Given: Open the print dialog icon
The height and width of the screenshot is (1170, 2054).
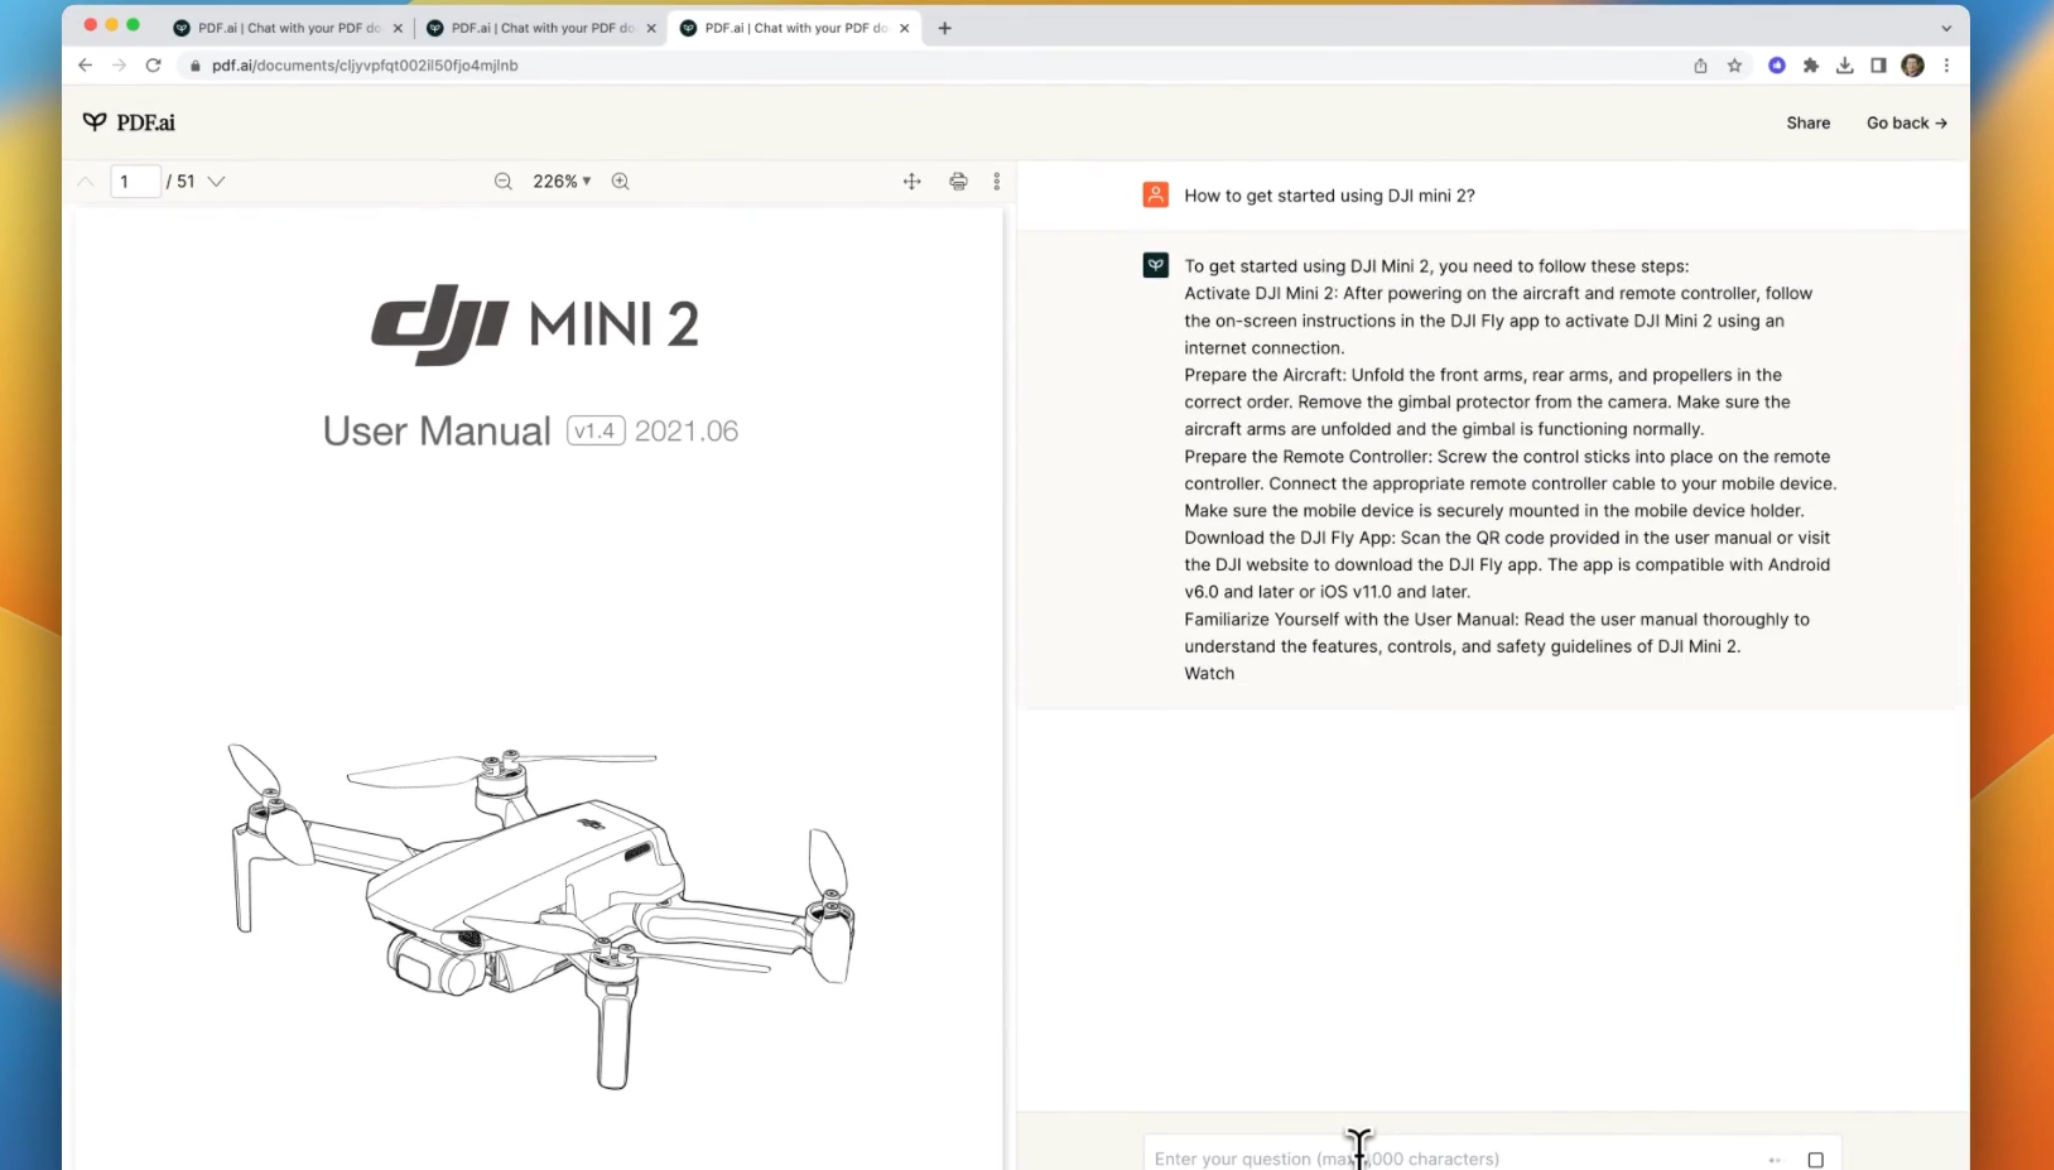Looking at the screenshot, I should 957,181.
